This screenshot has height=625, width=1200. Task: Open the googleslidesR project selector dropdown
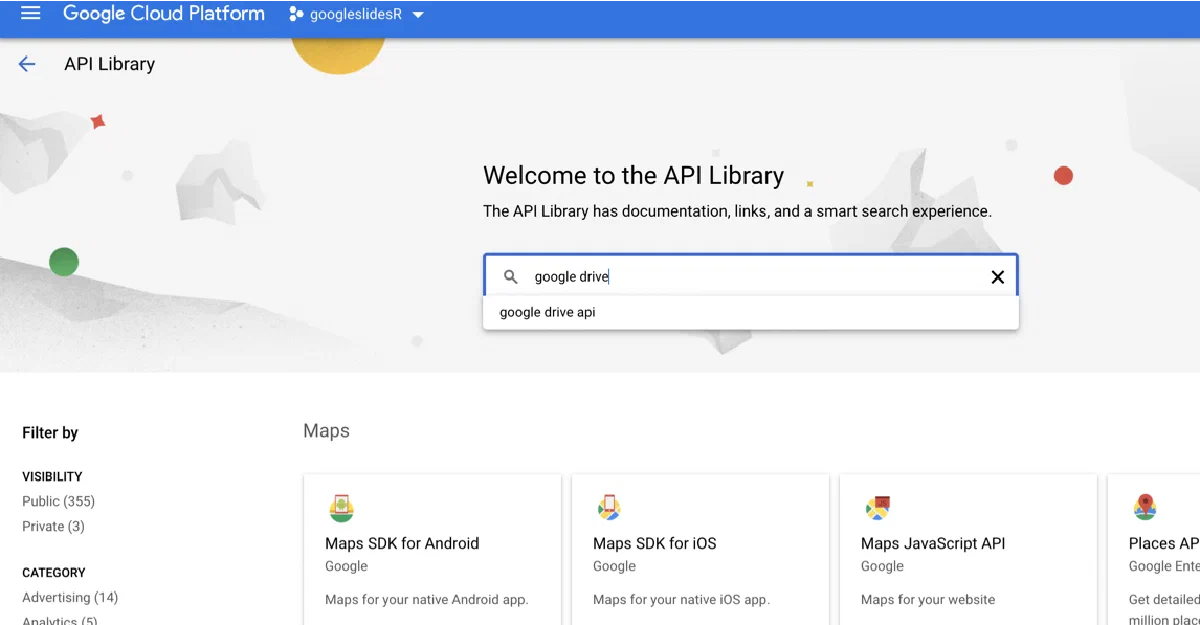[x=356, y=14]
